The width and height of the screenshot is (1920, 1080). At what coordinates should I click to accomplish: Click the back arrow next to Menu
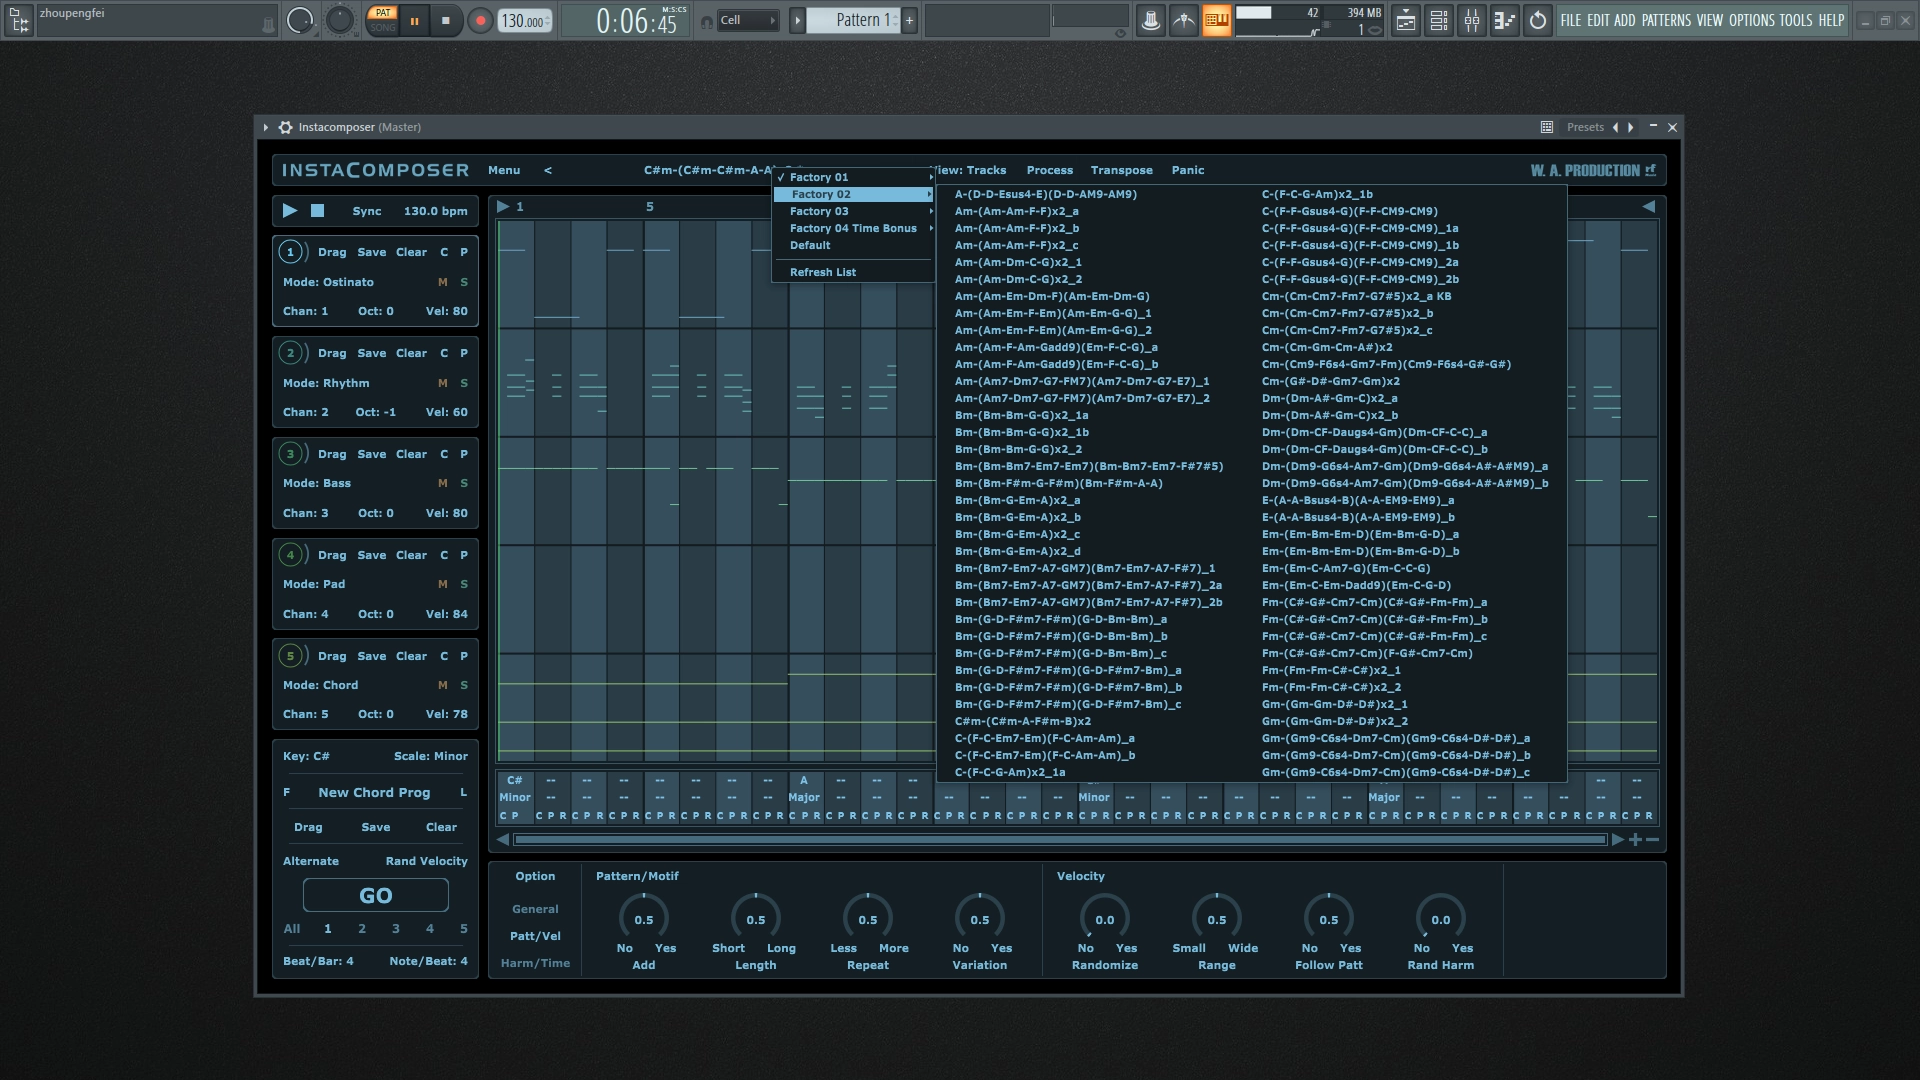548,170
